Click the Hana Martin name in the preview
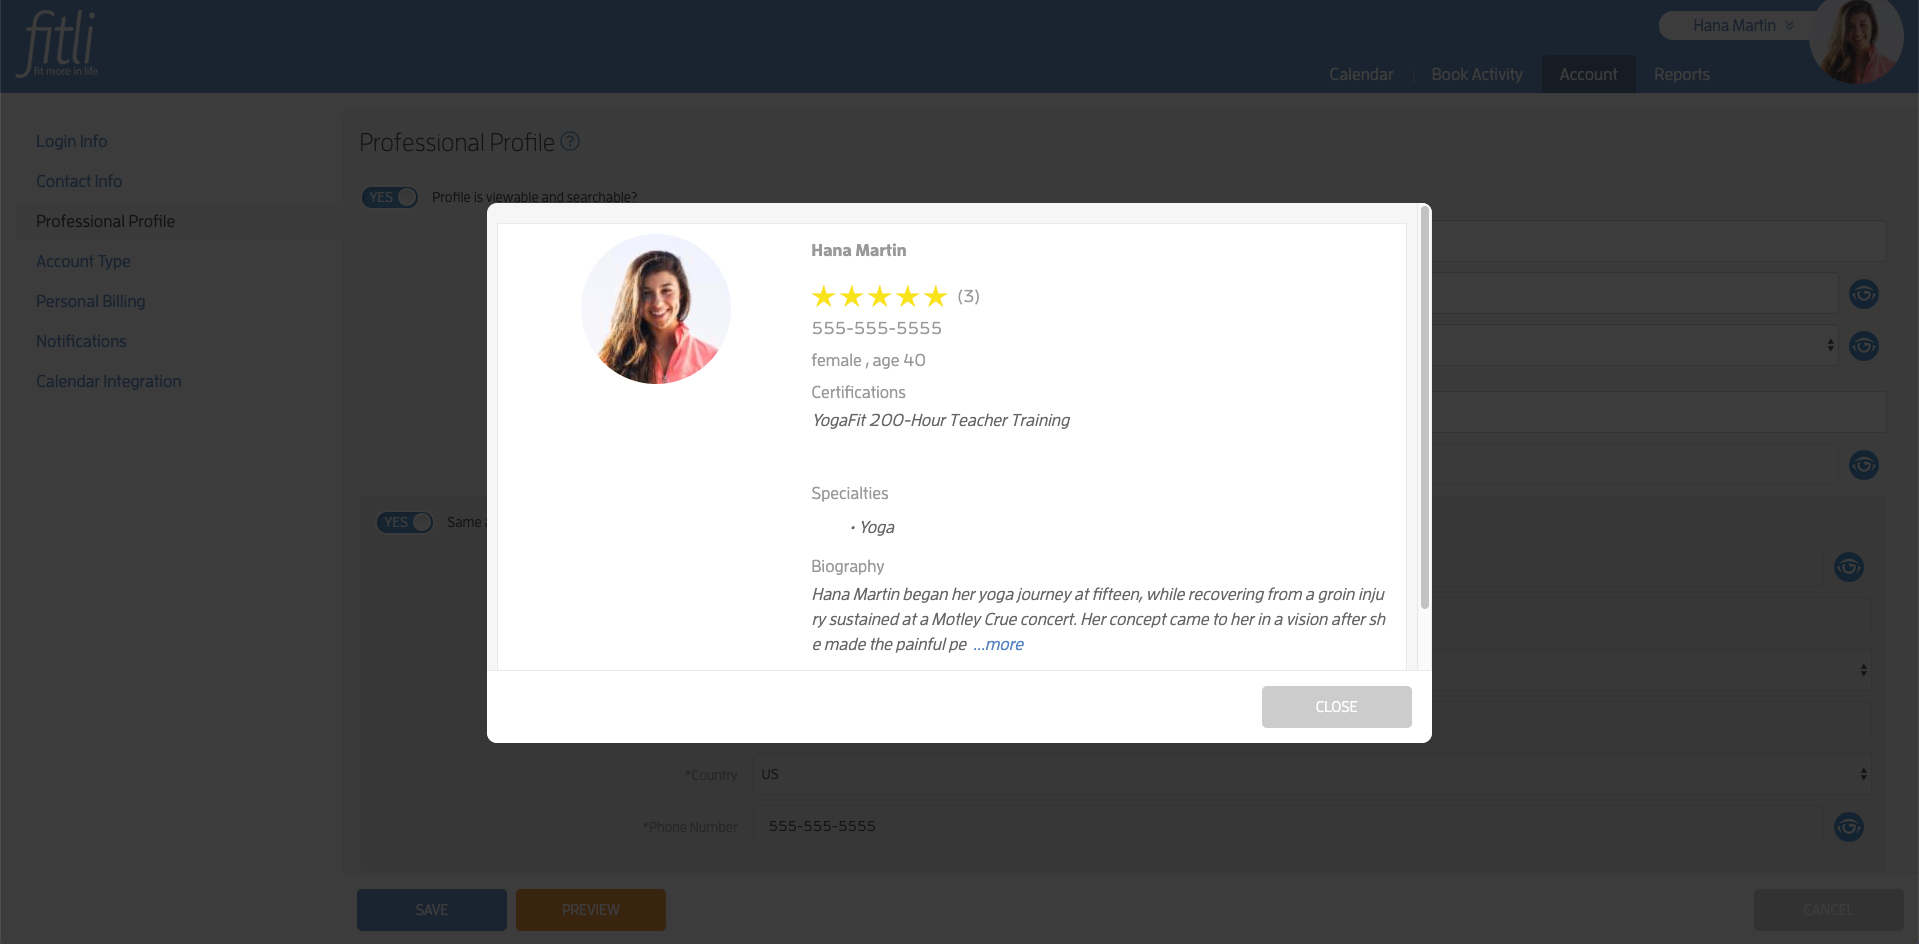Screen dimensions: 1919x944 pos(858,250)
